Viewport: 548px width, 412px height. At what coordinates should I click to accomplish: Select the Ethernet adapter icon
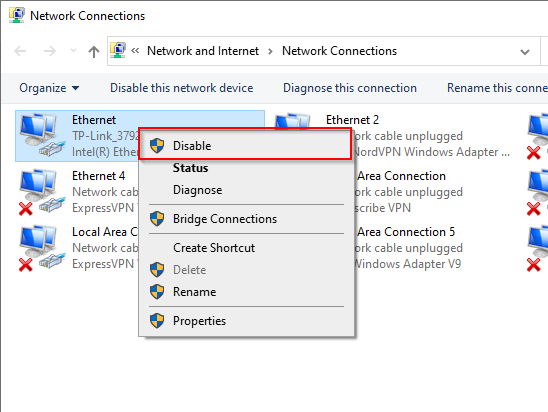tap(42, 135)
